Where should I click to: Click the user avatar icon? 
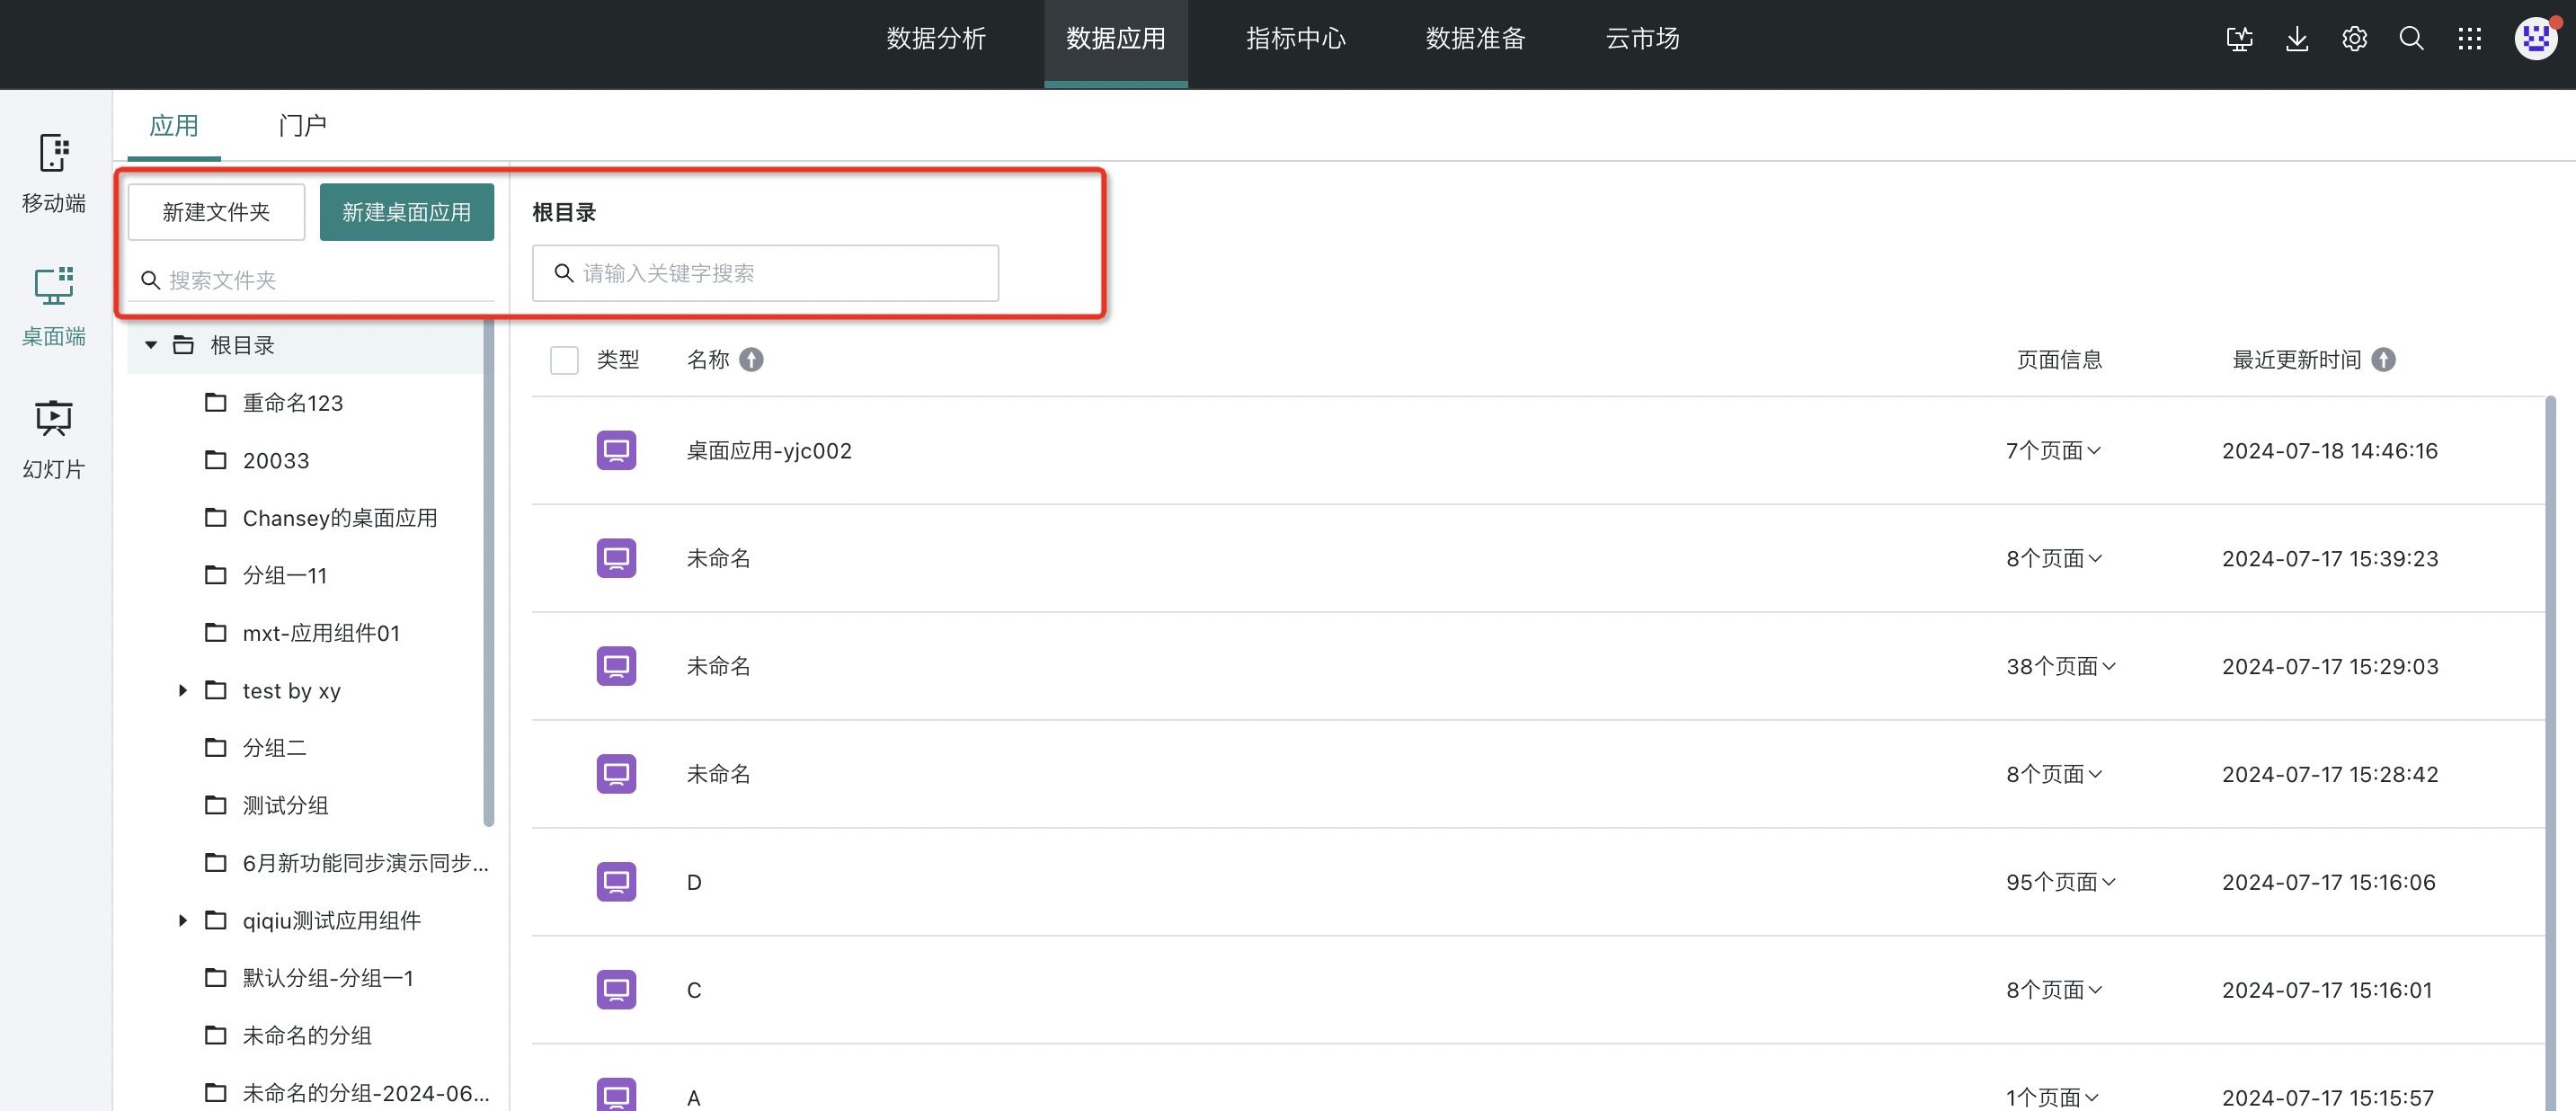(x=2535, y=39)
